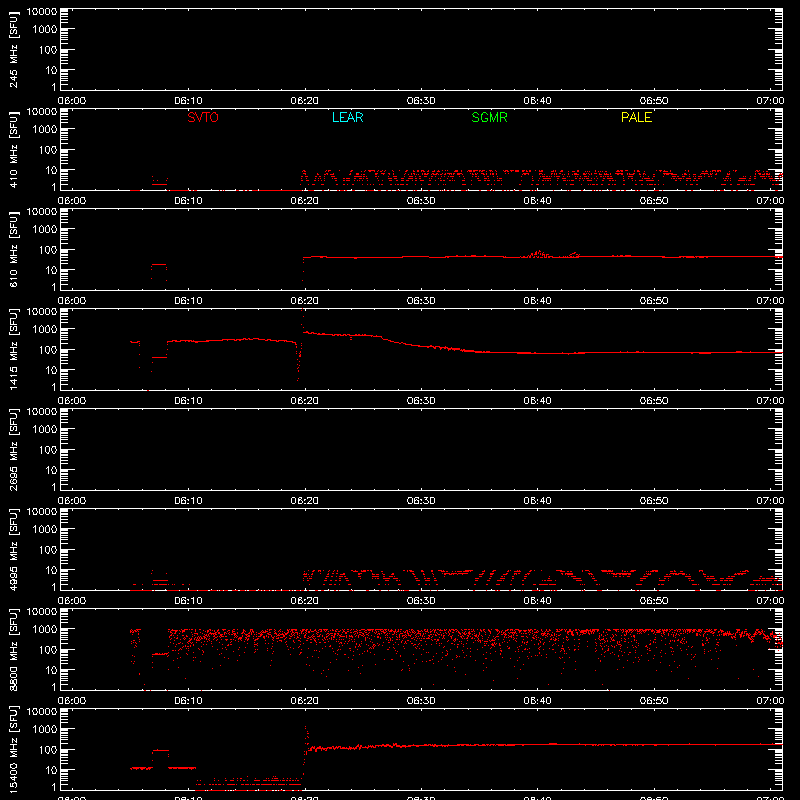
Task: Click 06:10 tick under the 1415 MHz panel
Action: click(x=188, y=401)
